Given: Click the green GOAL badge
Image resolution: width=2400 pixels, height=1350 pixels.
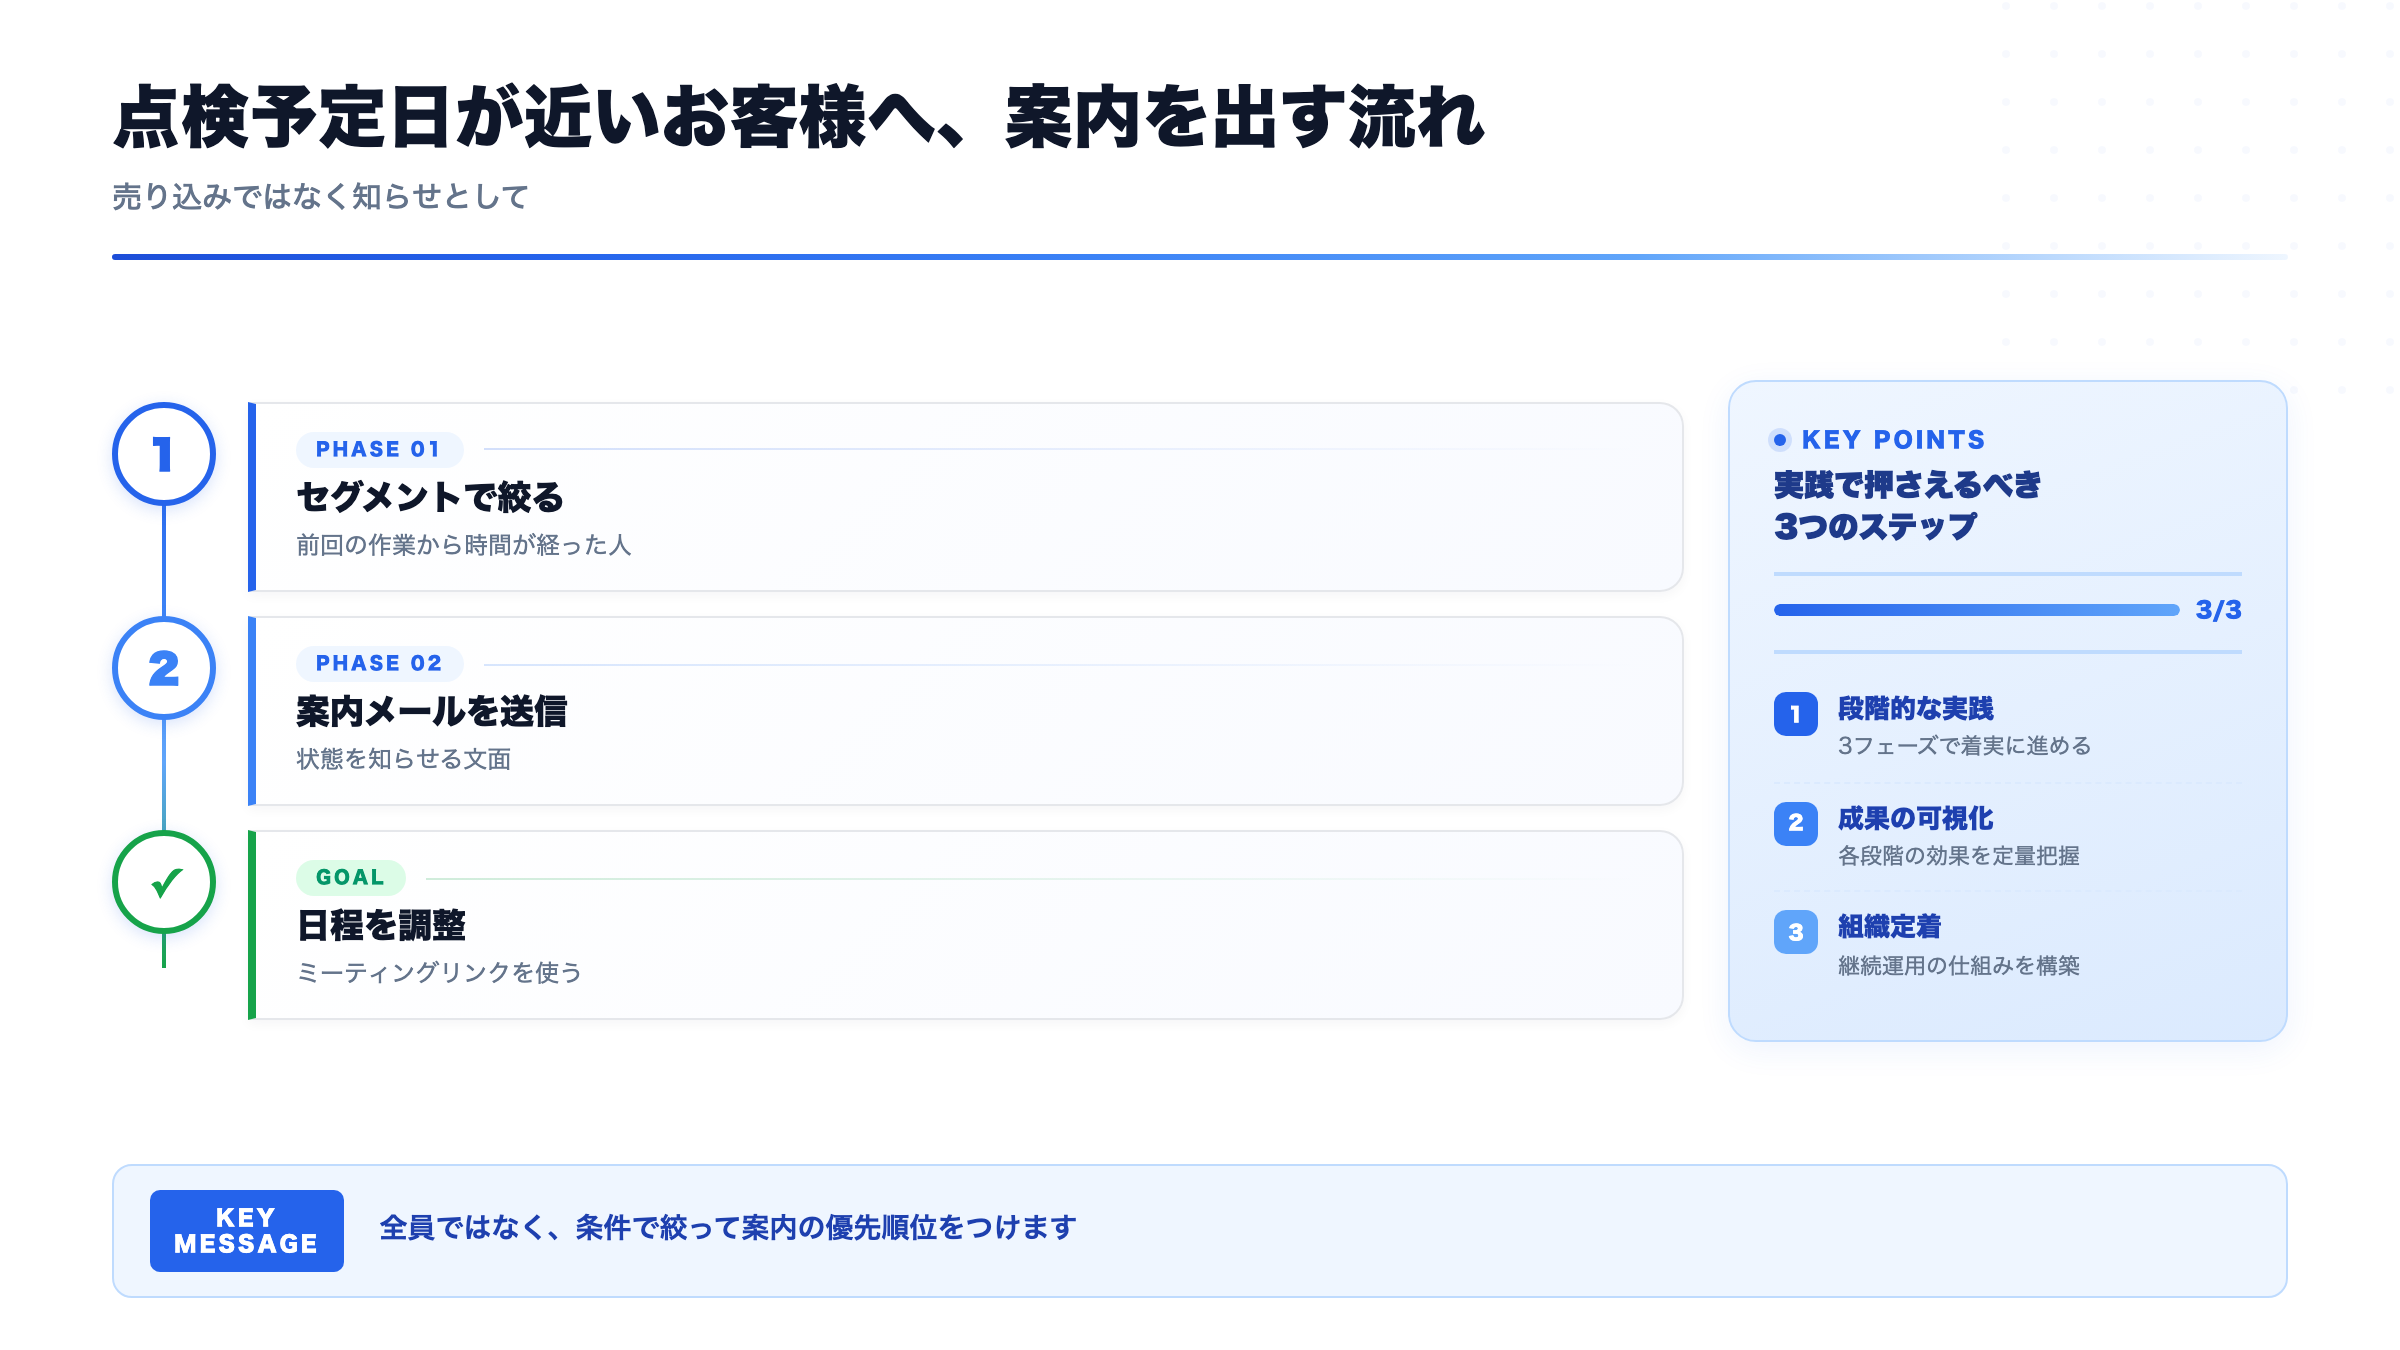Looking at the screenshot, I should [x=350, y=877].
